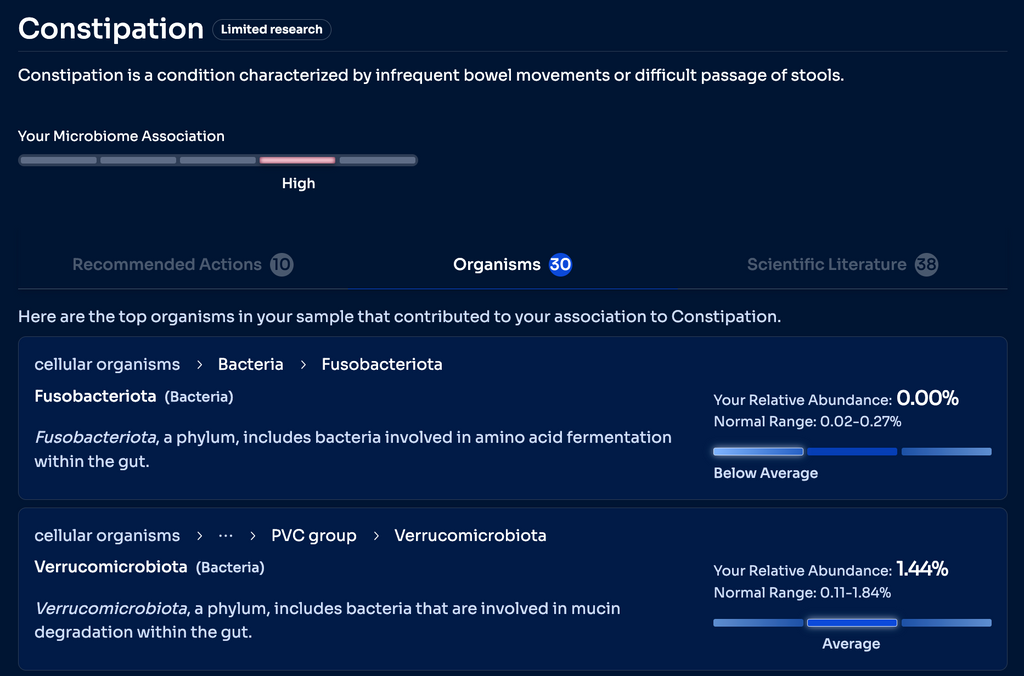The width and height of the screenshot is (1024, 676).
Task: Select the Organisms tab
Action: [x=496, y=265]
